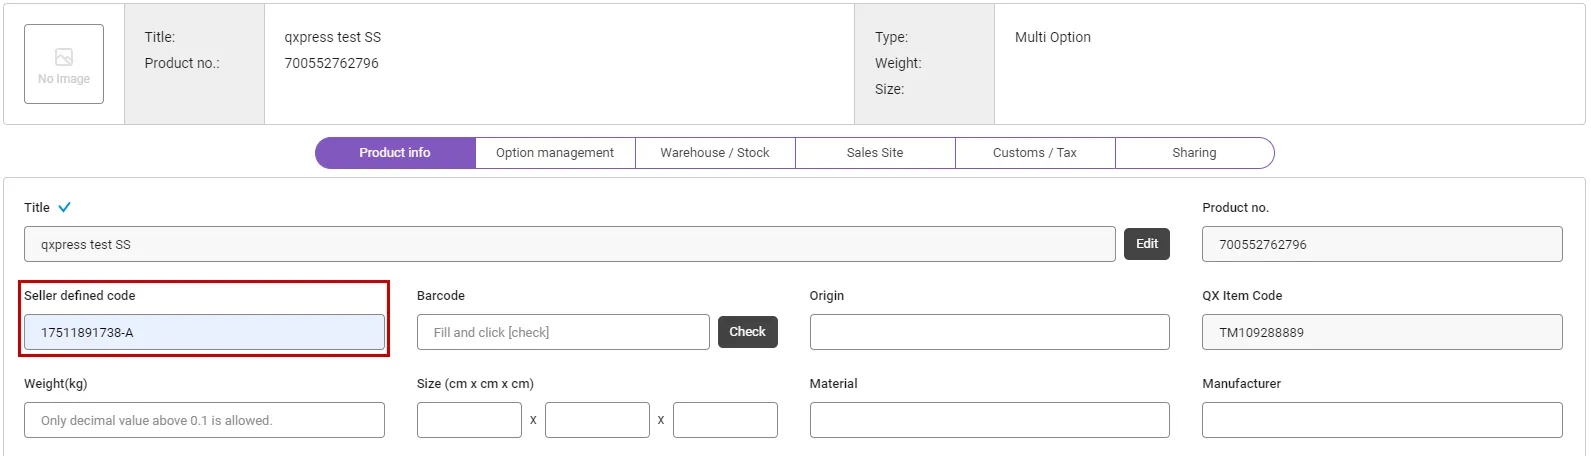Select the third Size dimension box
1591x456 pixels.
(x=725, y=420)
